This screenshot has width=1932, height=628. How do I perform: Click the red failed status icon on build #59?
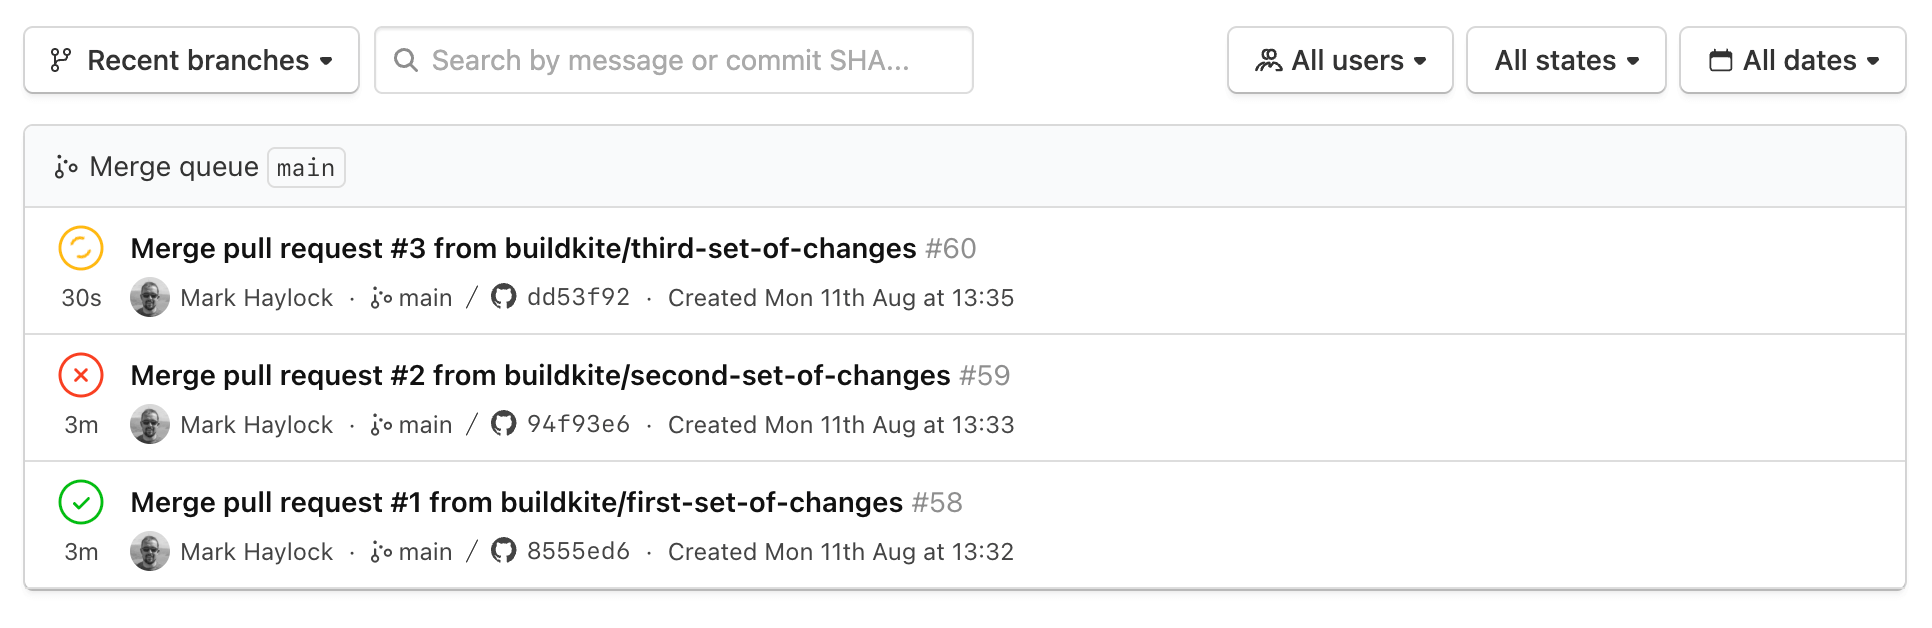point(81,376)
